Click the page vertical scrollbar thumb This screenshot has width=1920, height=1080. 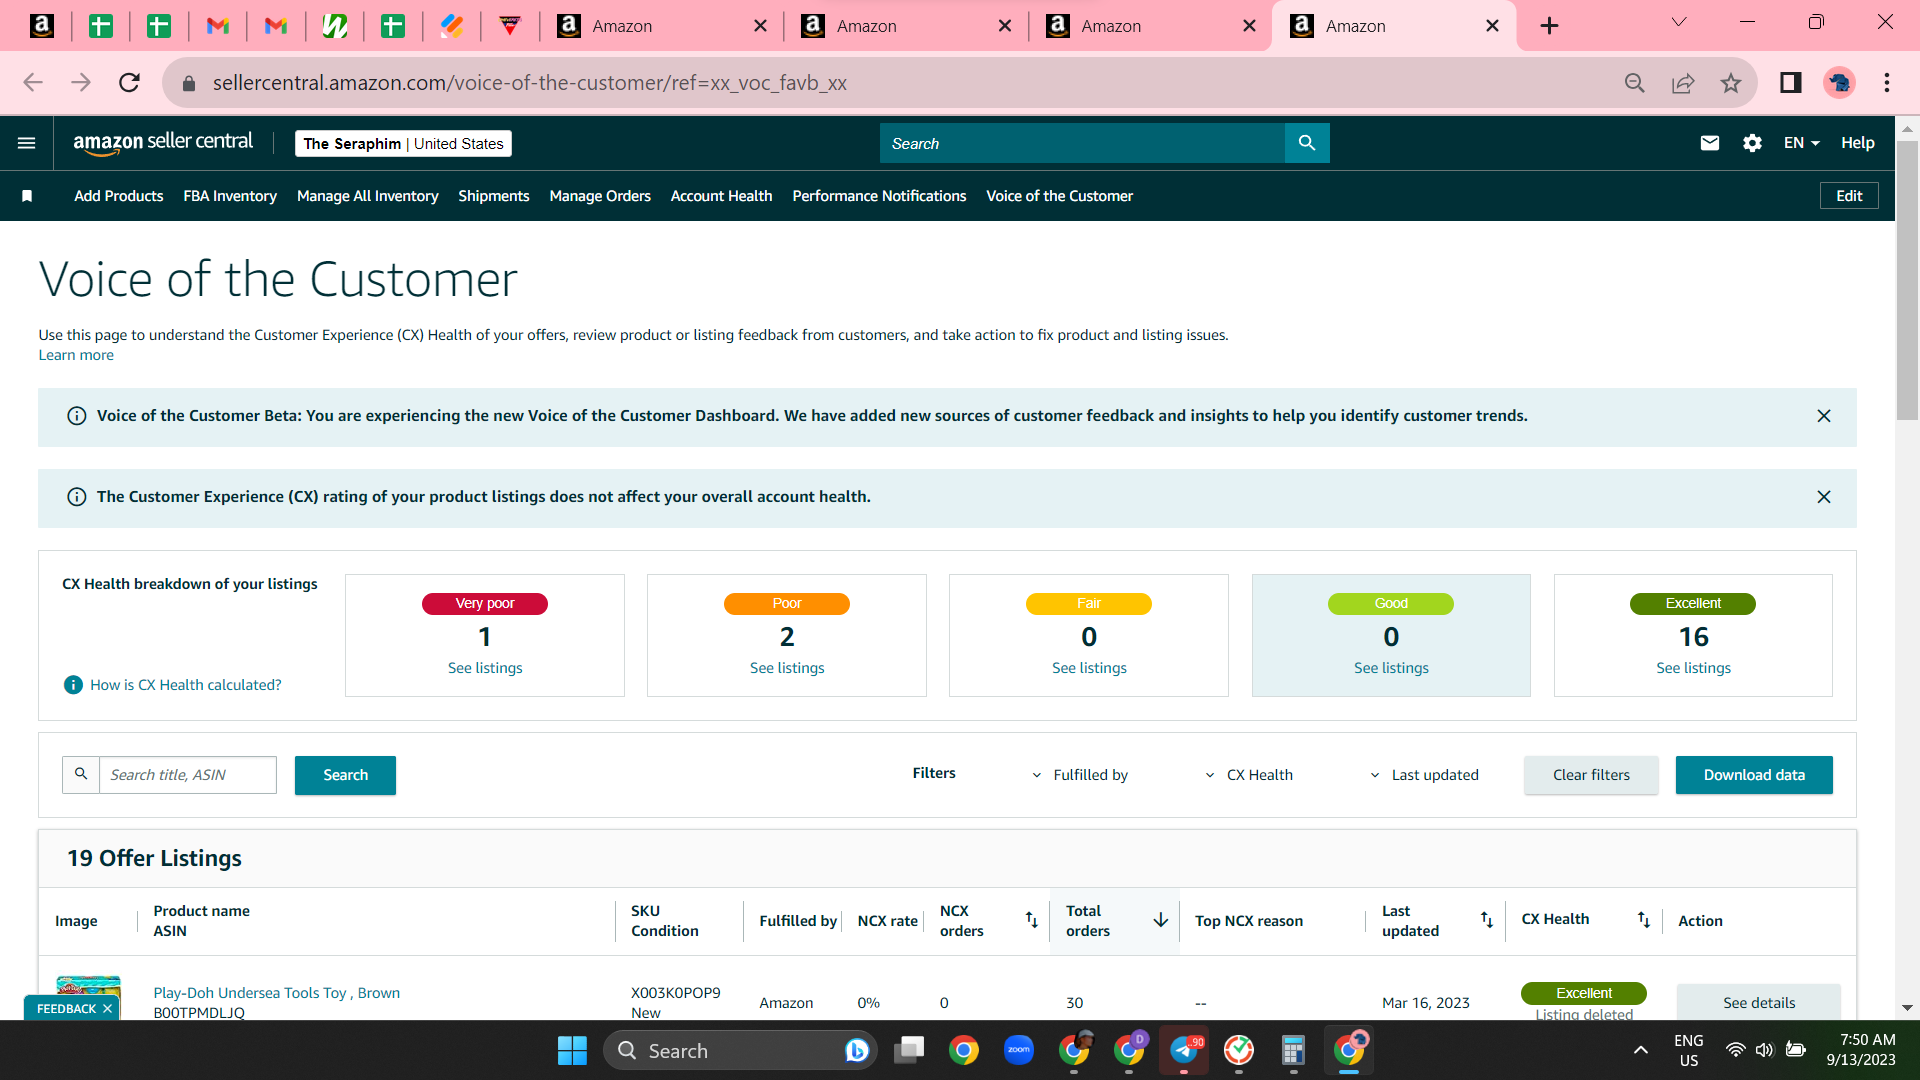coord(1907,280)
